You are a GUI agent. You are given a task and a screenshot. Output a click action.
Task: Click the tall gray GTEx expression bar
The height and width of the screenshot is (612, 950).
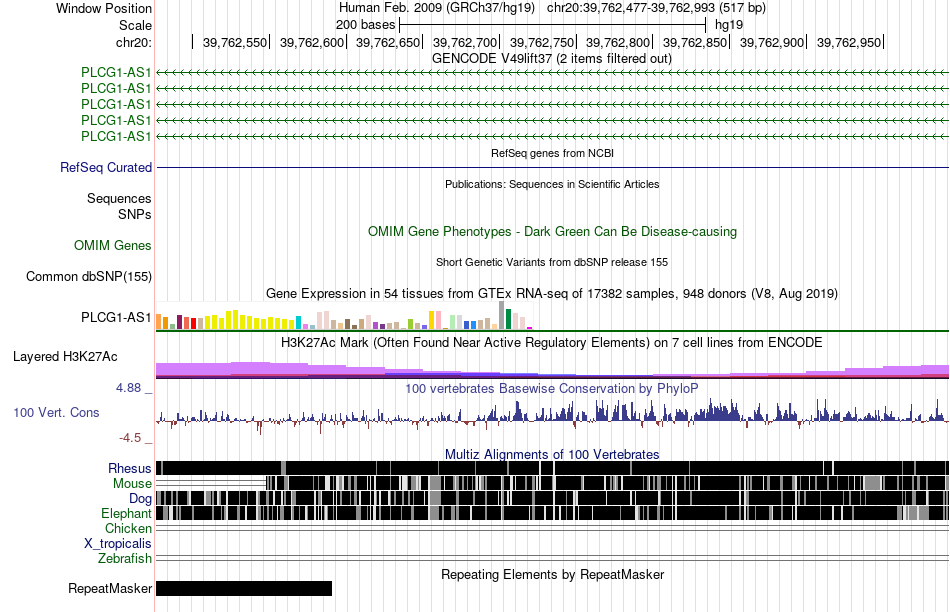[x=502, y=315]
